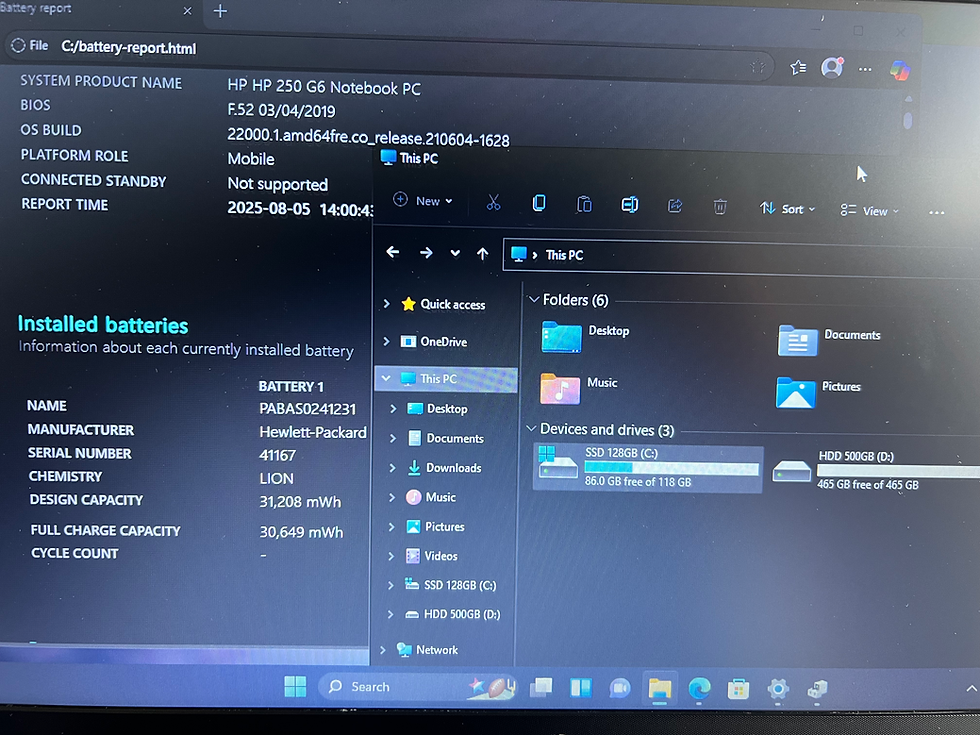Screen dimensions: 980x735
Task: Select Music in the navigation tree
Action: point(440,497)
